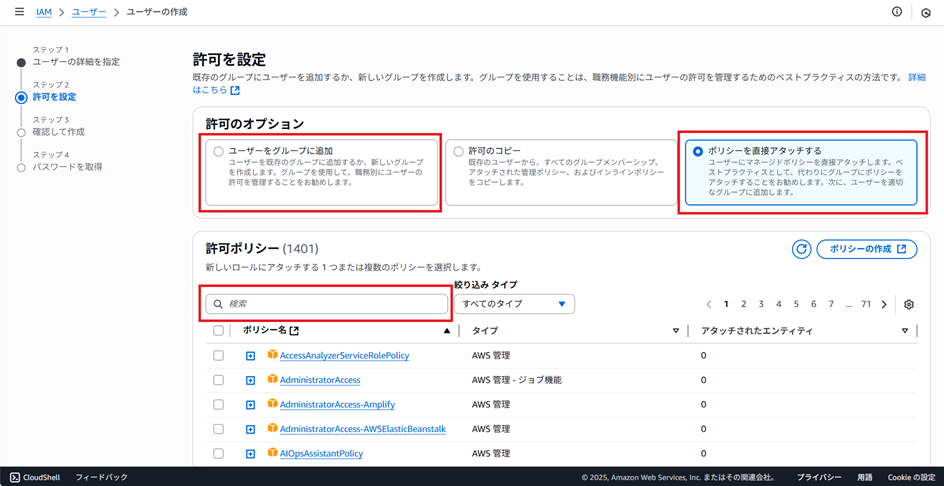
Task: Go to page 3 of policies
Action: coord(761,304)
